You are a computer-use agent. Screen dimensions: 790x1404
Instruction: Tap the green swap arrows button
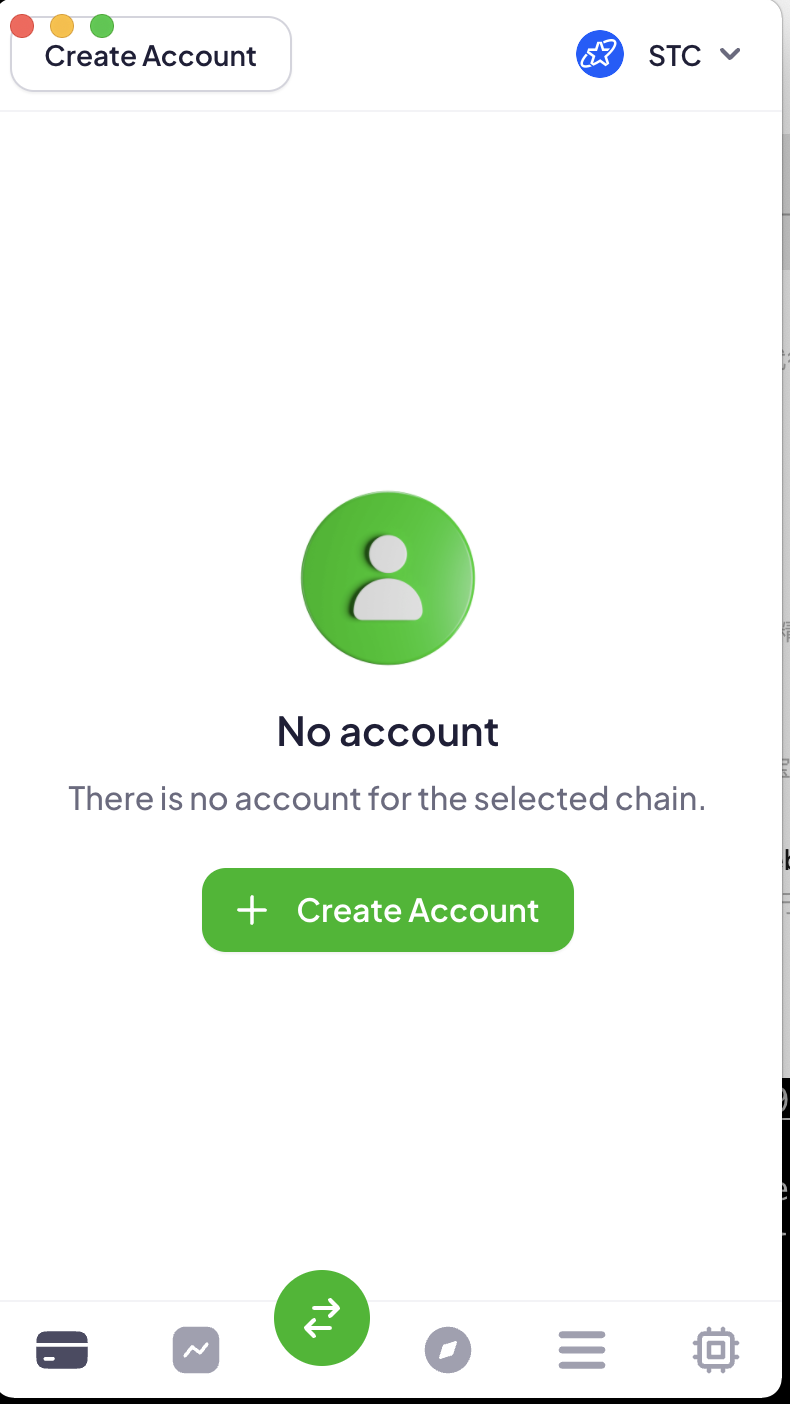pos(322,1318)
